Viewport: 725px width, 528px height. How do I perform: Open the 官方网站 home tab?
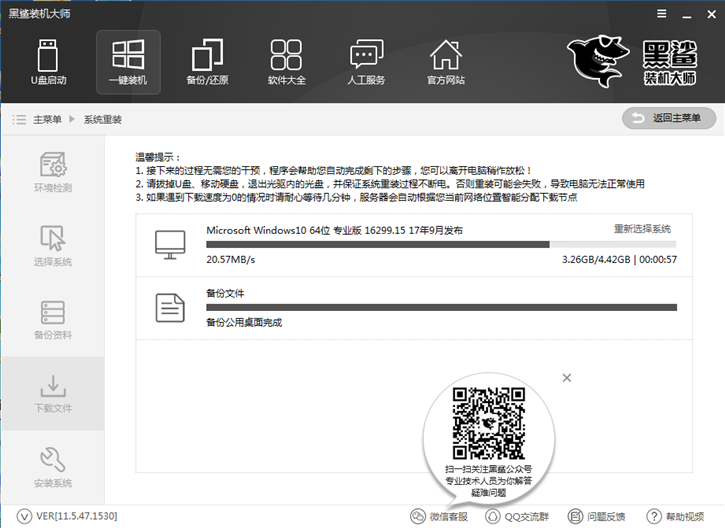coord(446,62)
